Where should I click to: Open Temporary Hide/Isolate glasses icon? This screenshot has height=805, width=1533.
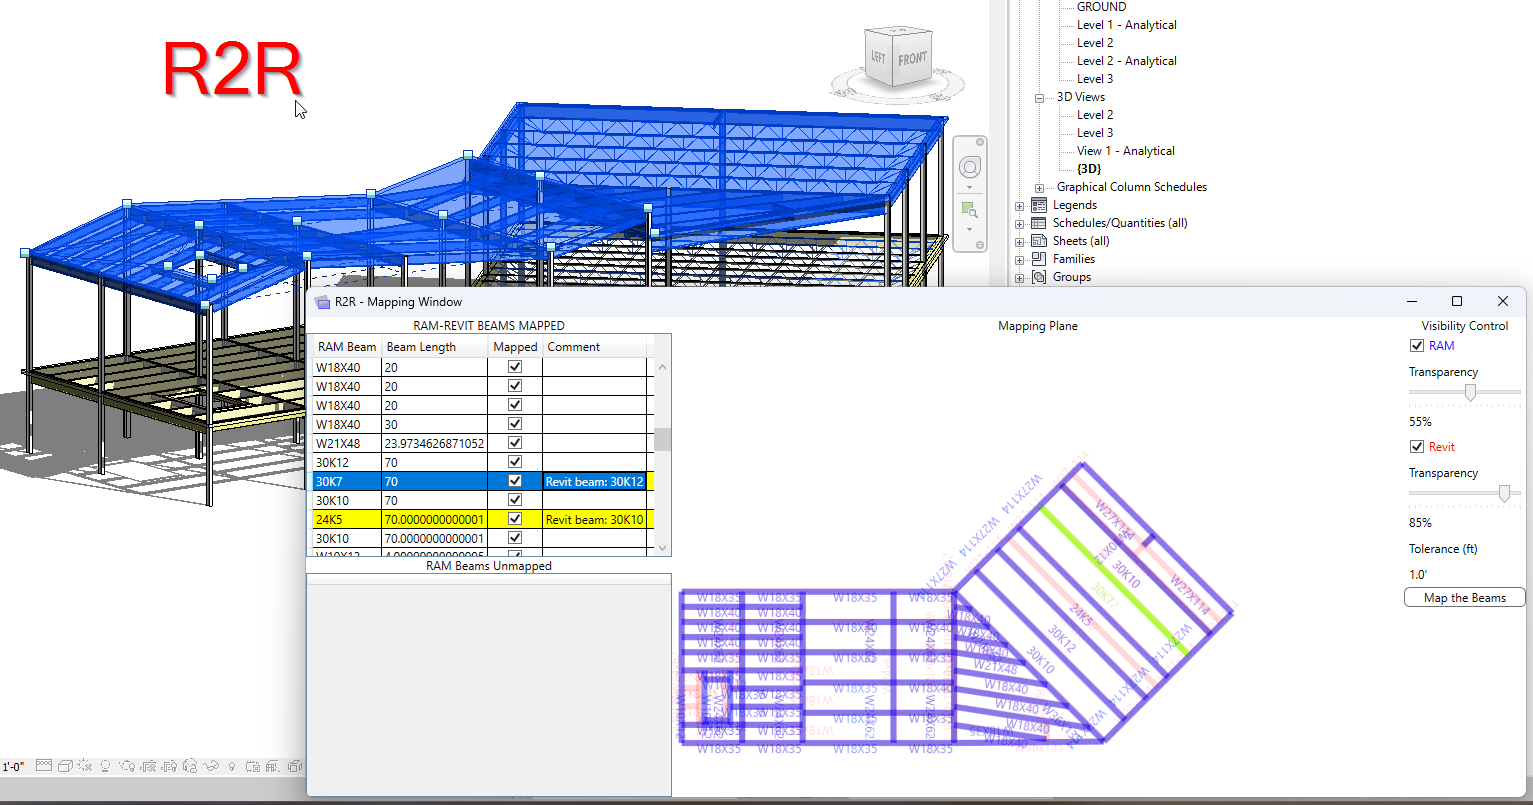(x=211, y=766)
